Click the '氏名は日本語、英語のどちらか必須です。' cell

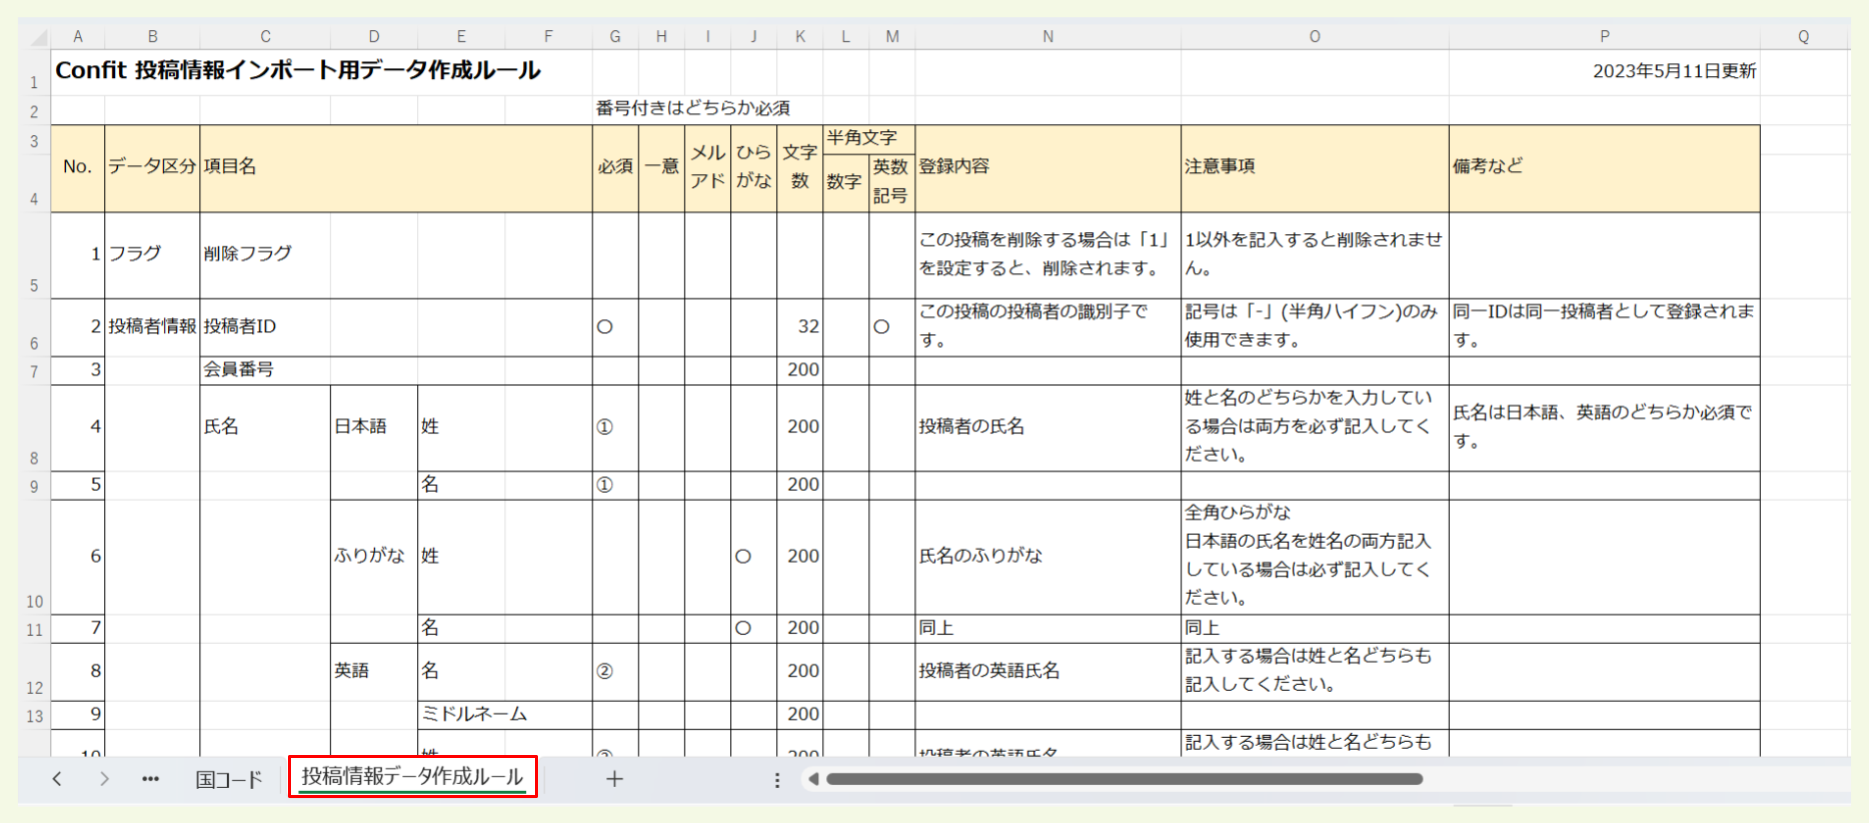click(1604, 428)
